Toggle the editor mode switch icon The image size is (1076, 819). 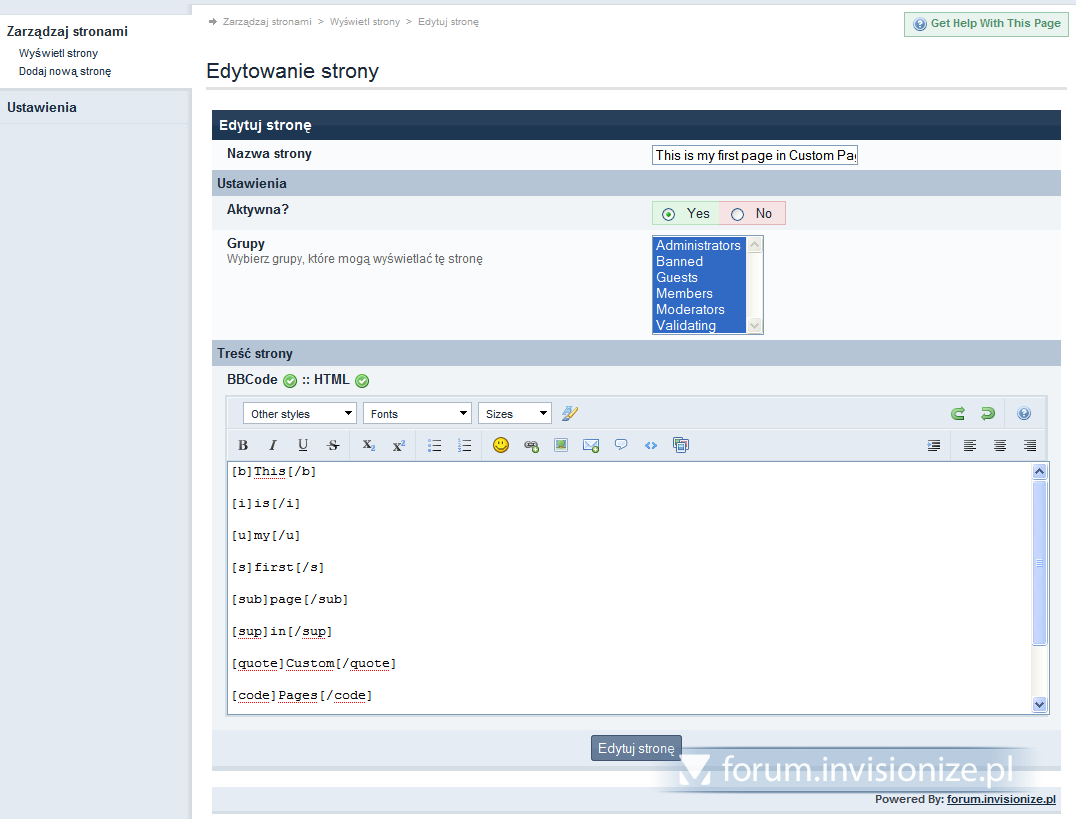[x=570, y=414]
